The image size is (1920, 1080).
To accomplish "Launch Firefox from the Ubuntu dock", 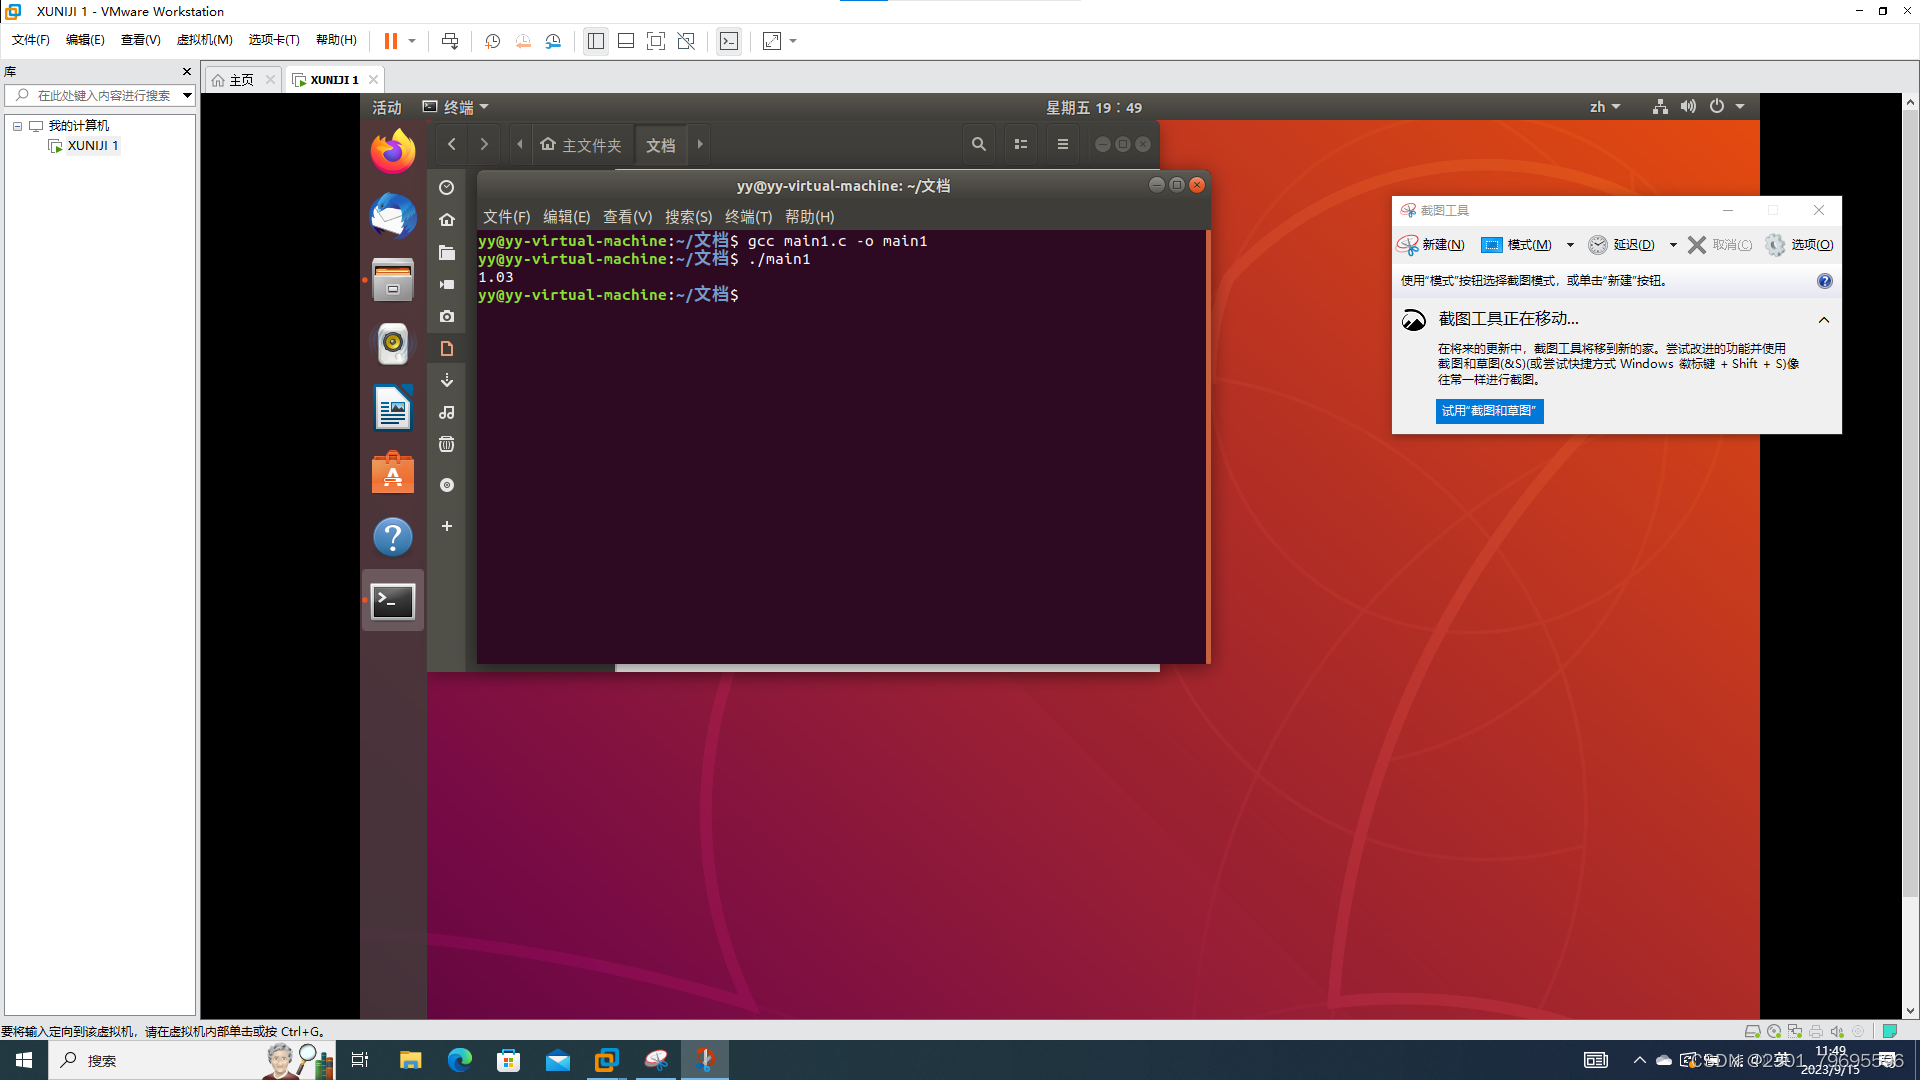I will (393, 151).
